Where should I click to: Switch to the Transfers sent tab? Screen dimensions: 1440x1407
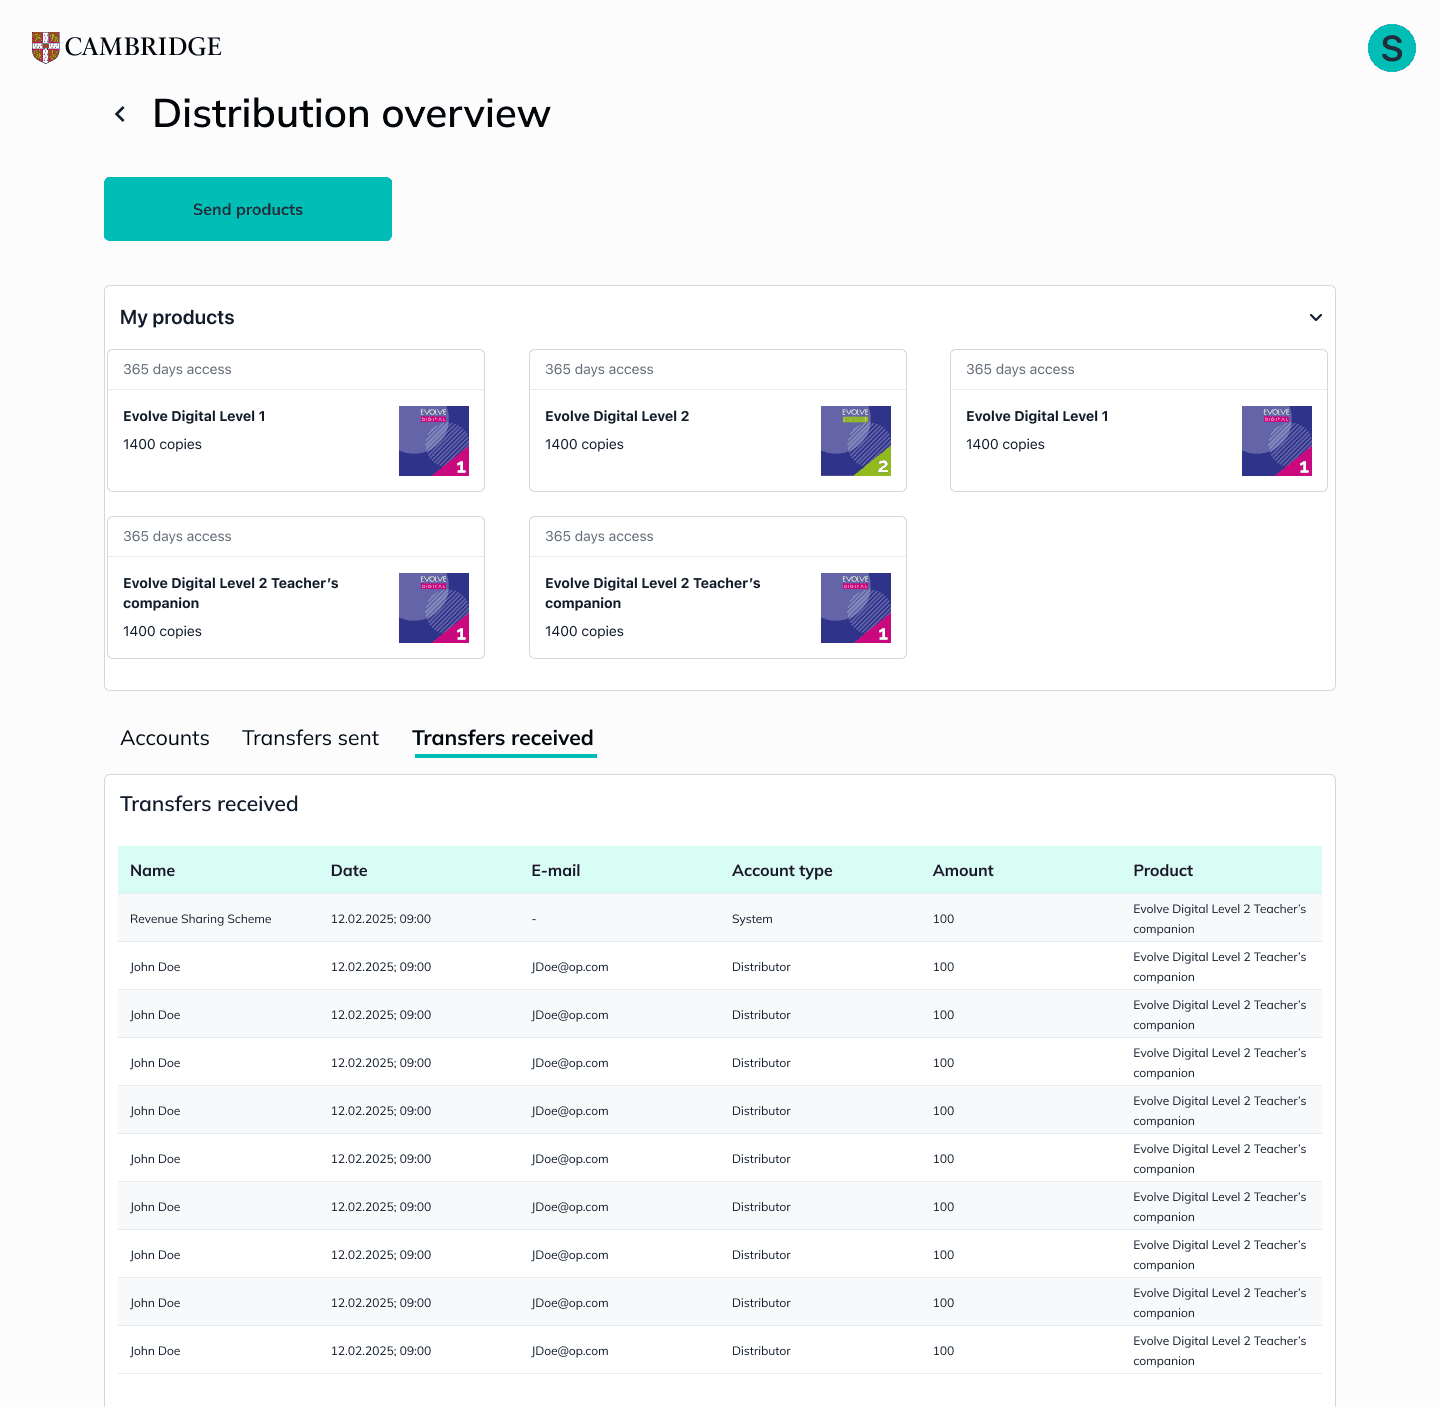(x=310, y=738)
